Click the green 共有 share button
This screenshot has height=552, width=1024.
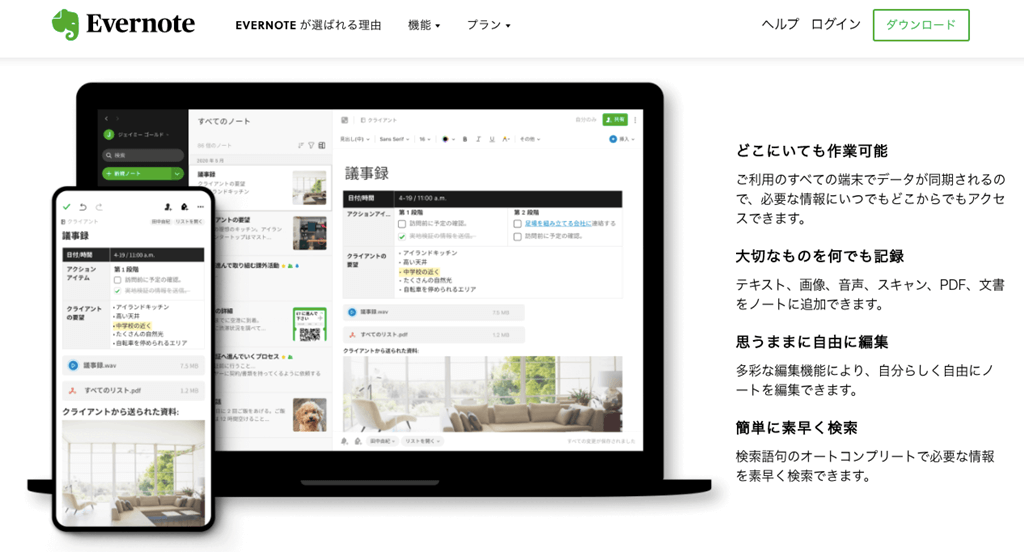[x=615, y=120]
